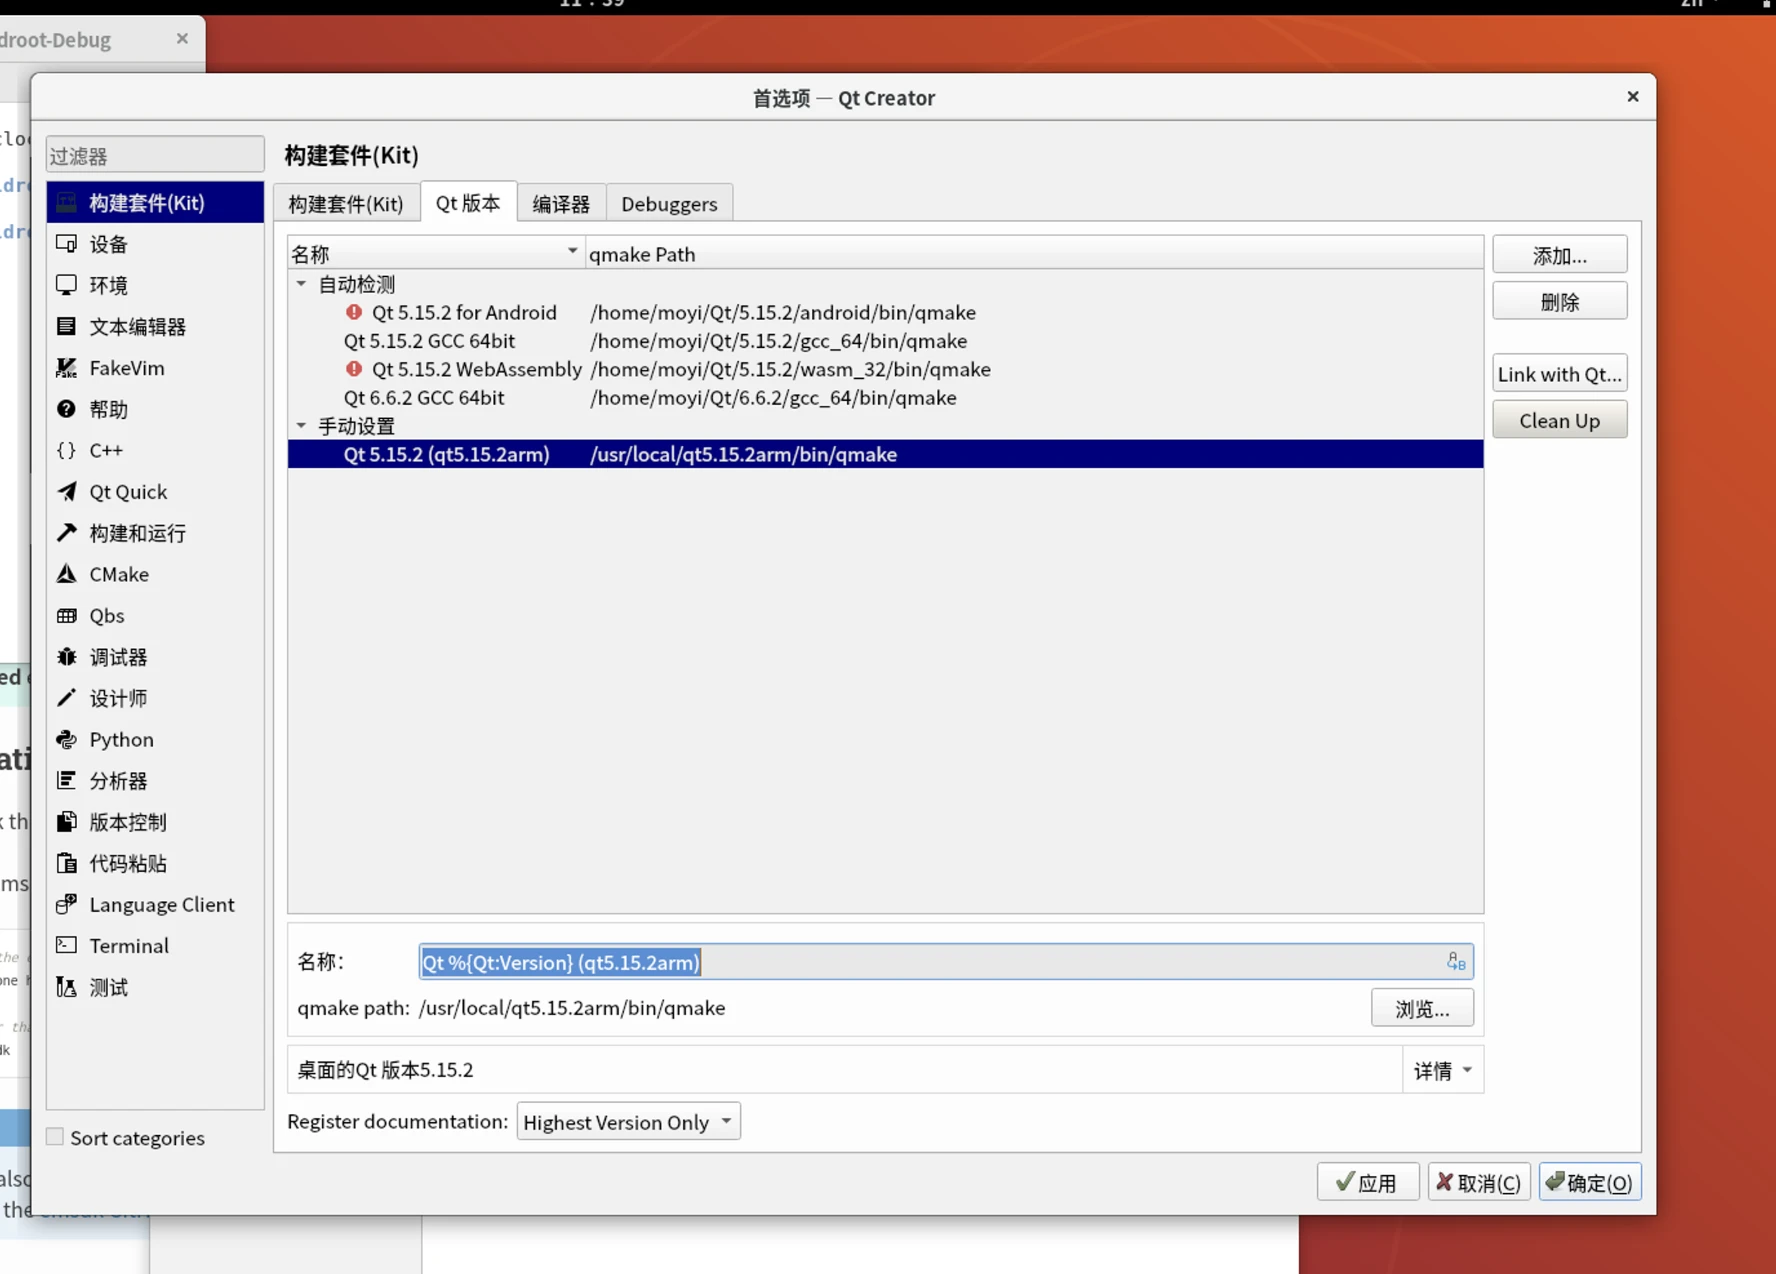
Task: Click the Clean Up button
Action: click(1558, 419)
